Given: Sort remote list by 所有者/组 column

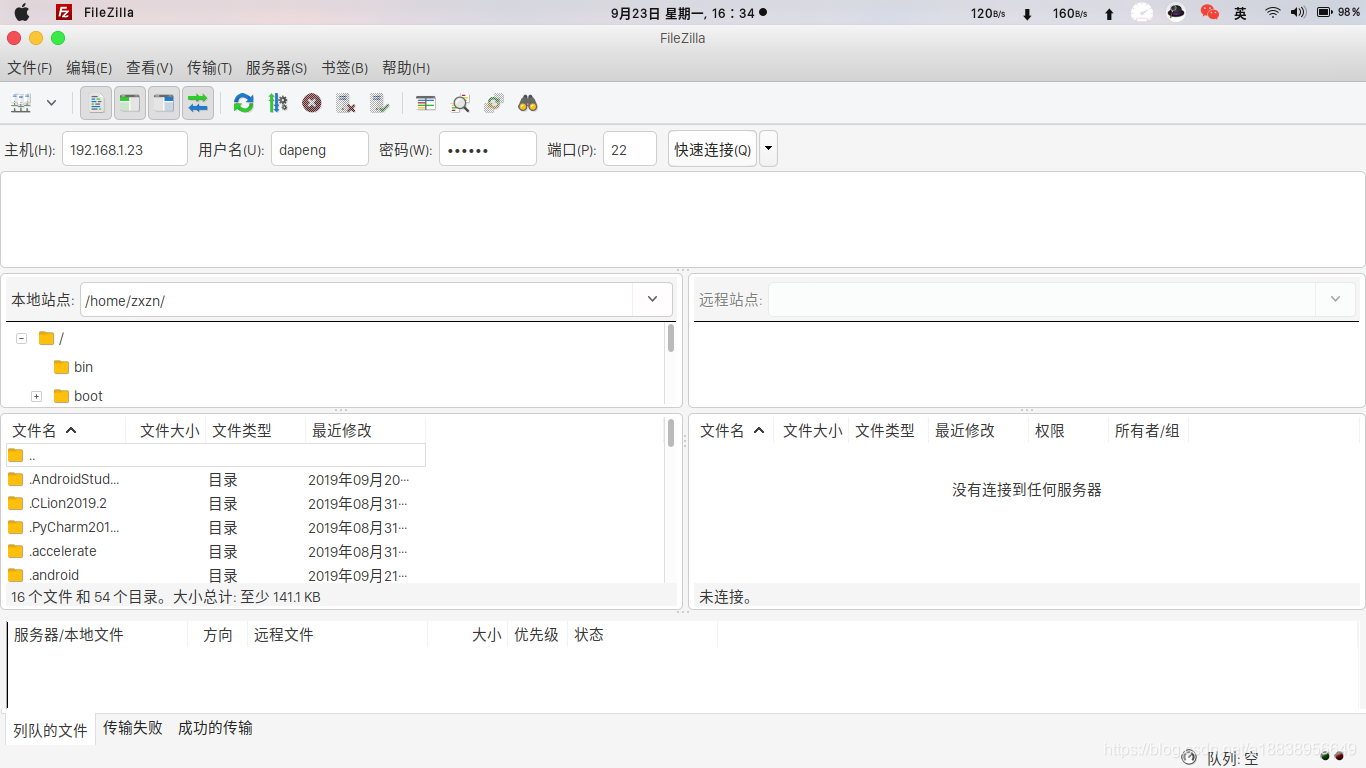Looking at the screenshot, I should pos(1147,430).
